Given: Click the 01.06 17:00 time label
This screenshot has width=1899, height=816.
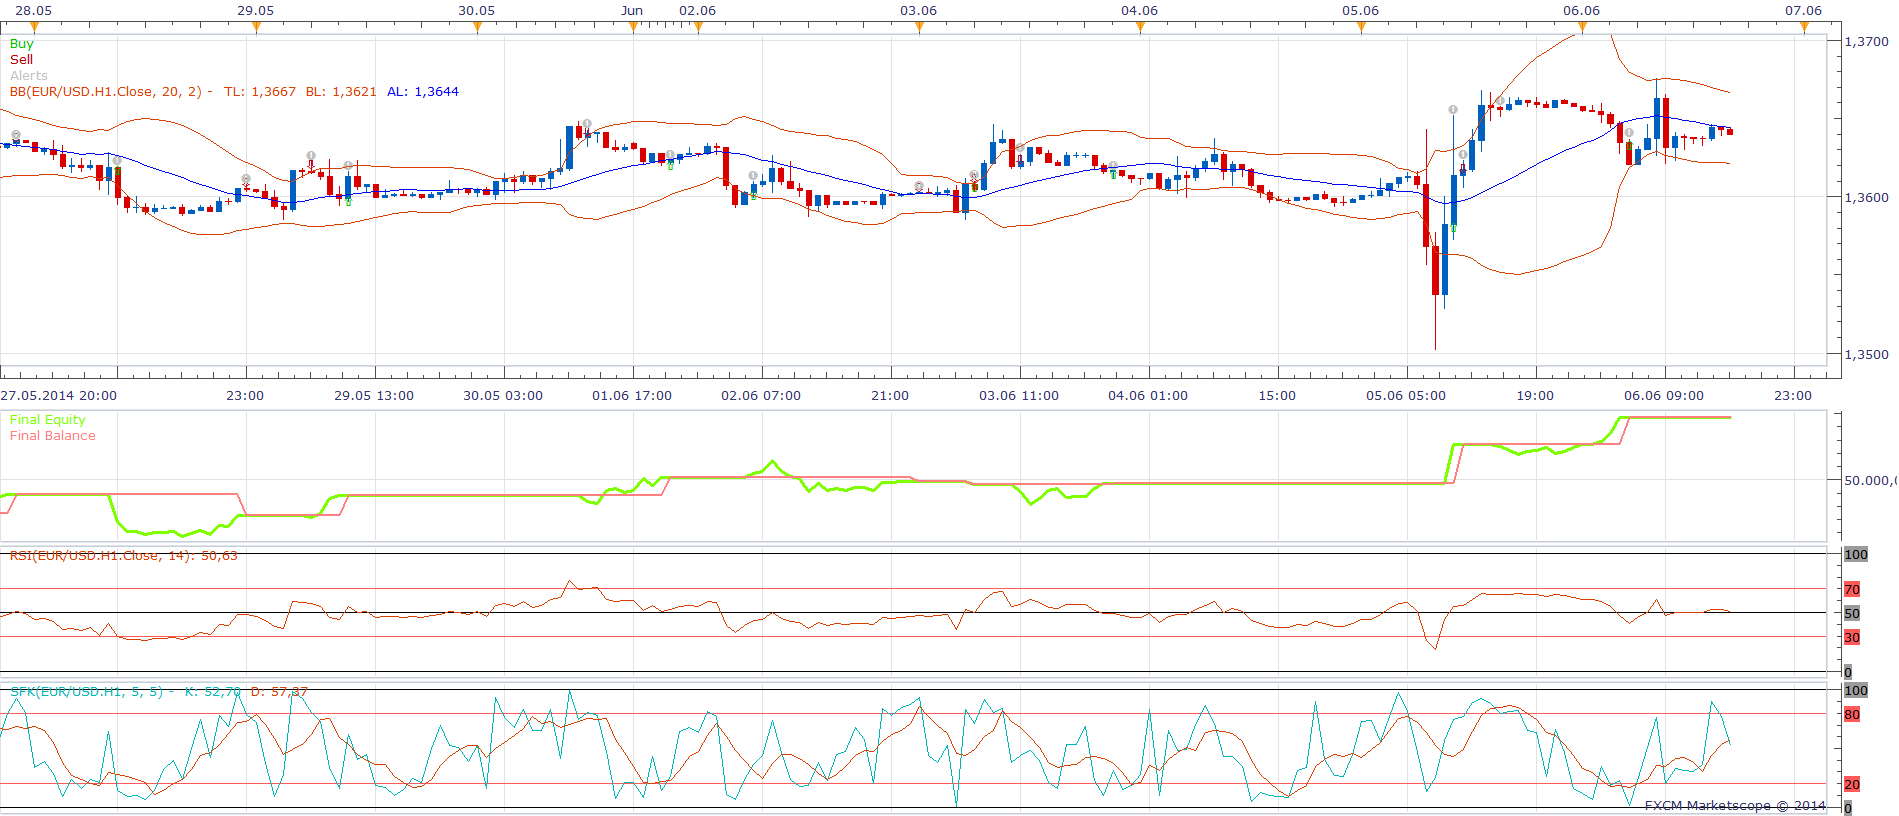Looking at the screenshot, I should (x=632, y=395).
